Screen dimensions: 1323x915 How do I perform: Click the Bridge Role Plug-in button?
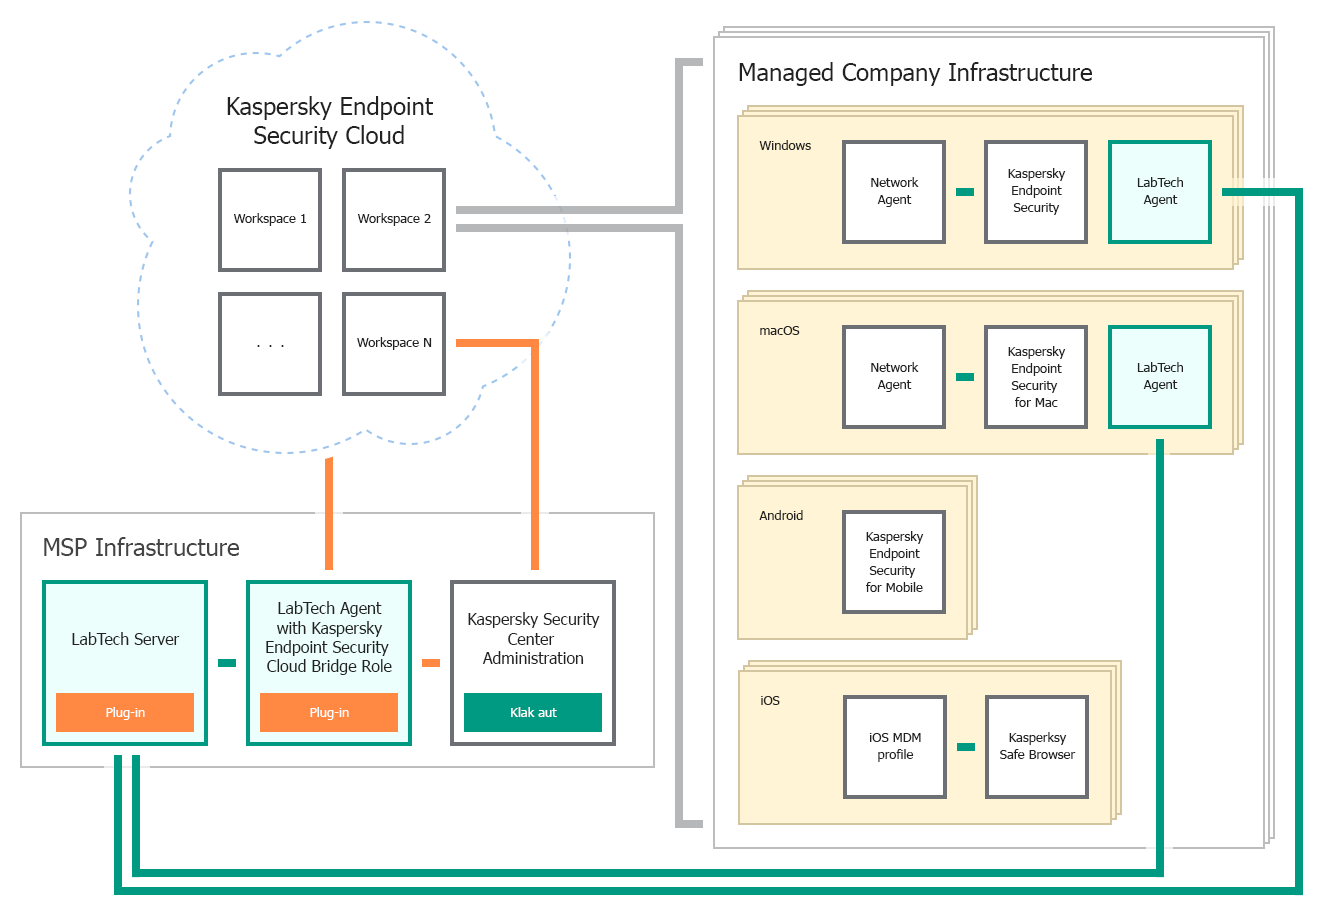[x=329, y=712]
